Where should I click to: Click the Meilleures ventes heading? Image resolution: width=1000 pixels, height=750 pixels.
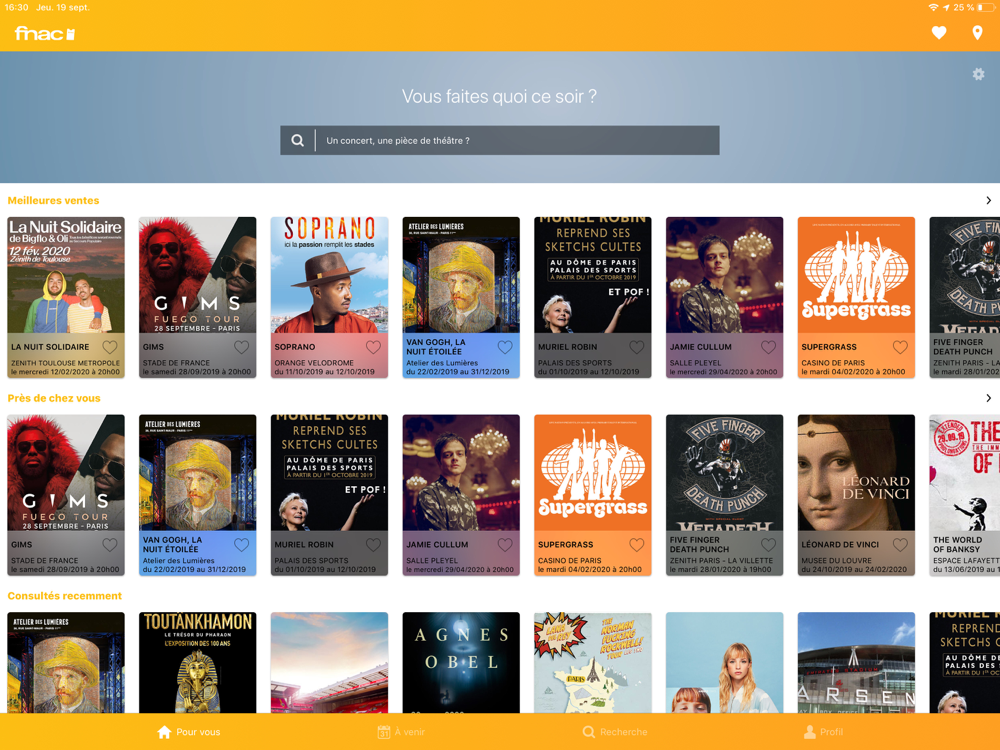(54, 200)
